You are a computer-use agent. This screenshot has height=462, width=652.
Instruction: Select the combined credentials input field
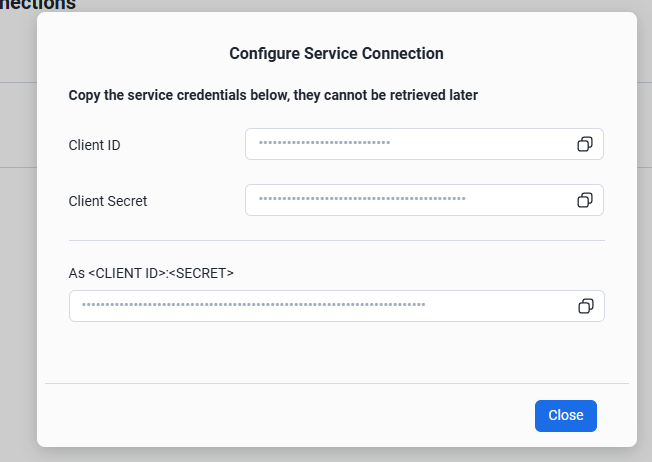pos(320,306)
